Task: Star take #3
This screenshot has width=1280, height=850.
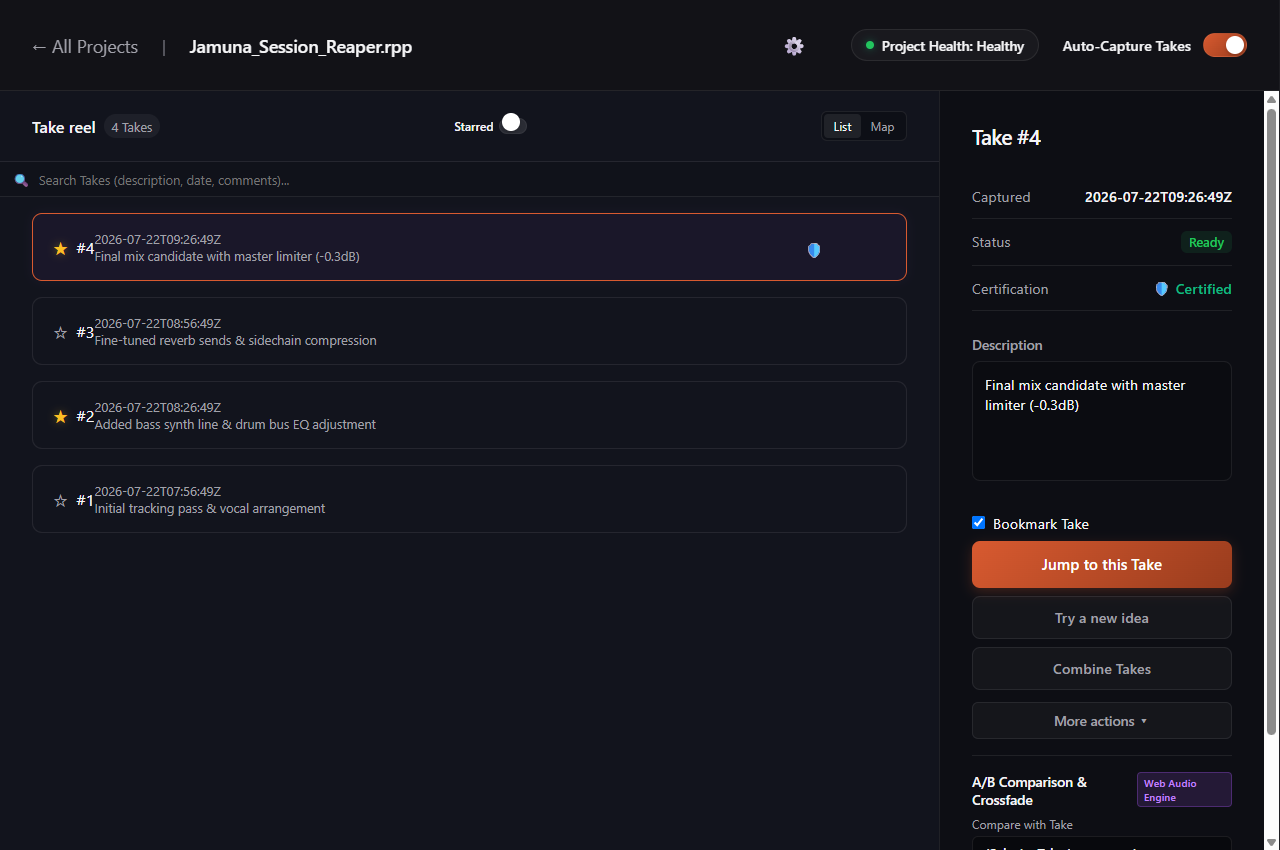Action: point(60,332)
